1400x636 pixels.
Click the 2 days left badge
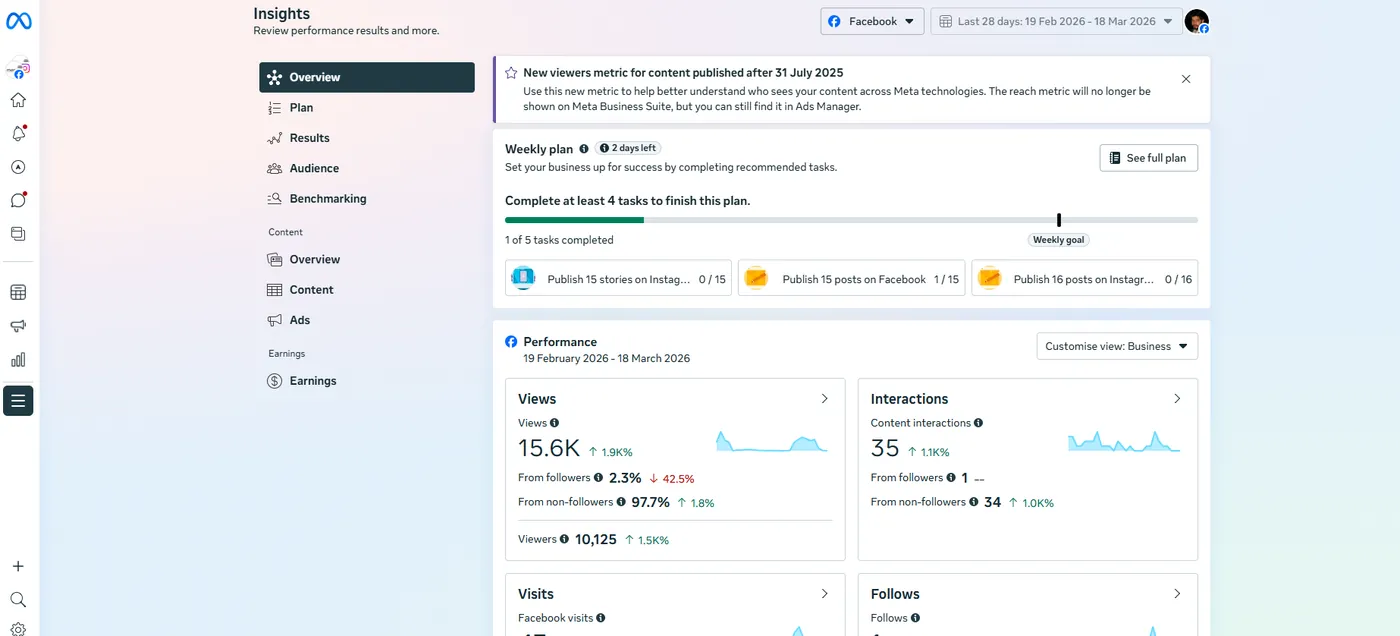pyautogui.click(x=628, y=148)
